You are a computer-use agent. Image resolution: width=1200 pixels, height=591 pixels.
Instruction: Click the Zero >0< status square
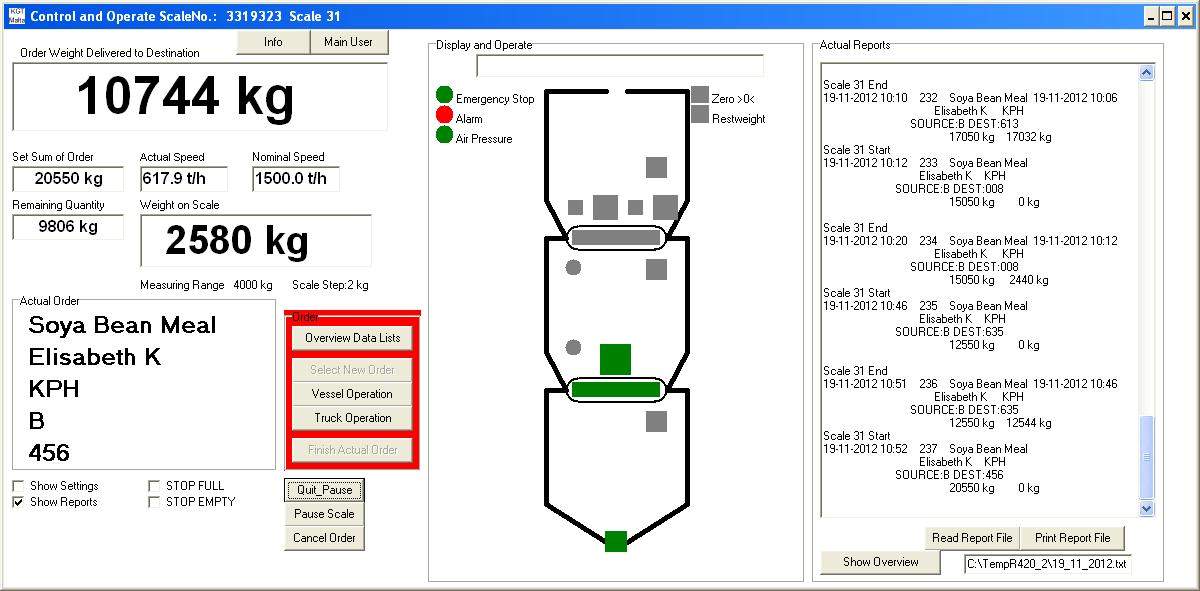[700, 95]
